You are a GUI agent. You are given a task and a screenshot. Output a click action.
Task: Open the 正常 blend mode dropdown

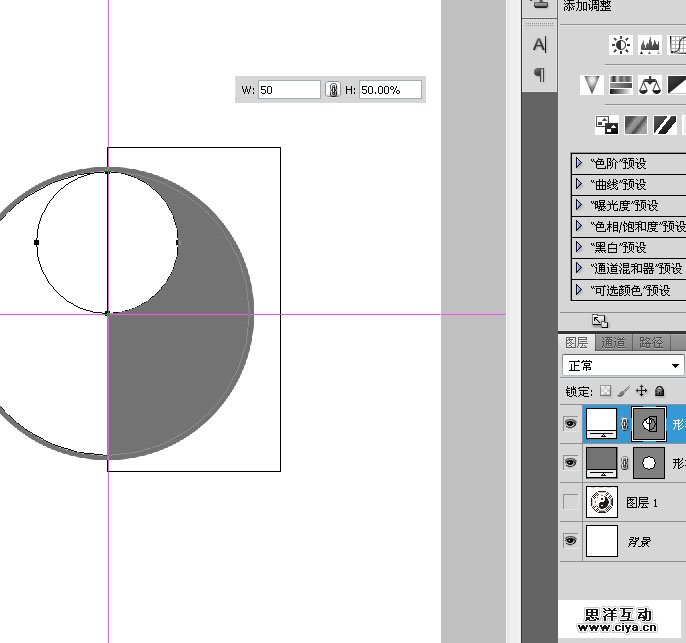[x=623, y=366]
